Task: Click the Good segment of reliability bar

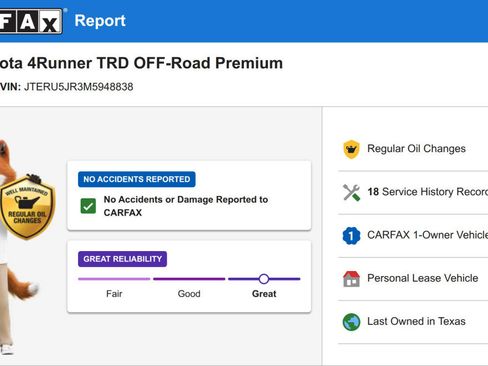Action: pyautogui.click(x=189, y=279)
